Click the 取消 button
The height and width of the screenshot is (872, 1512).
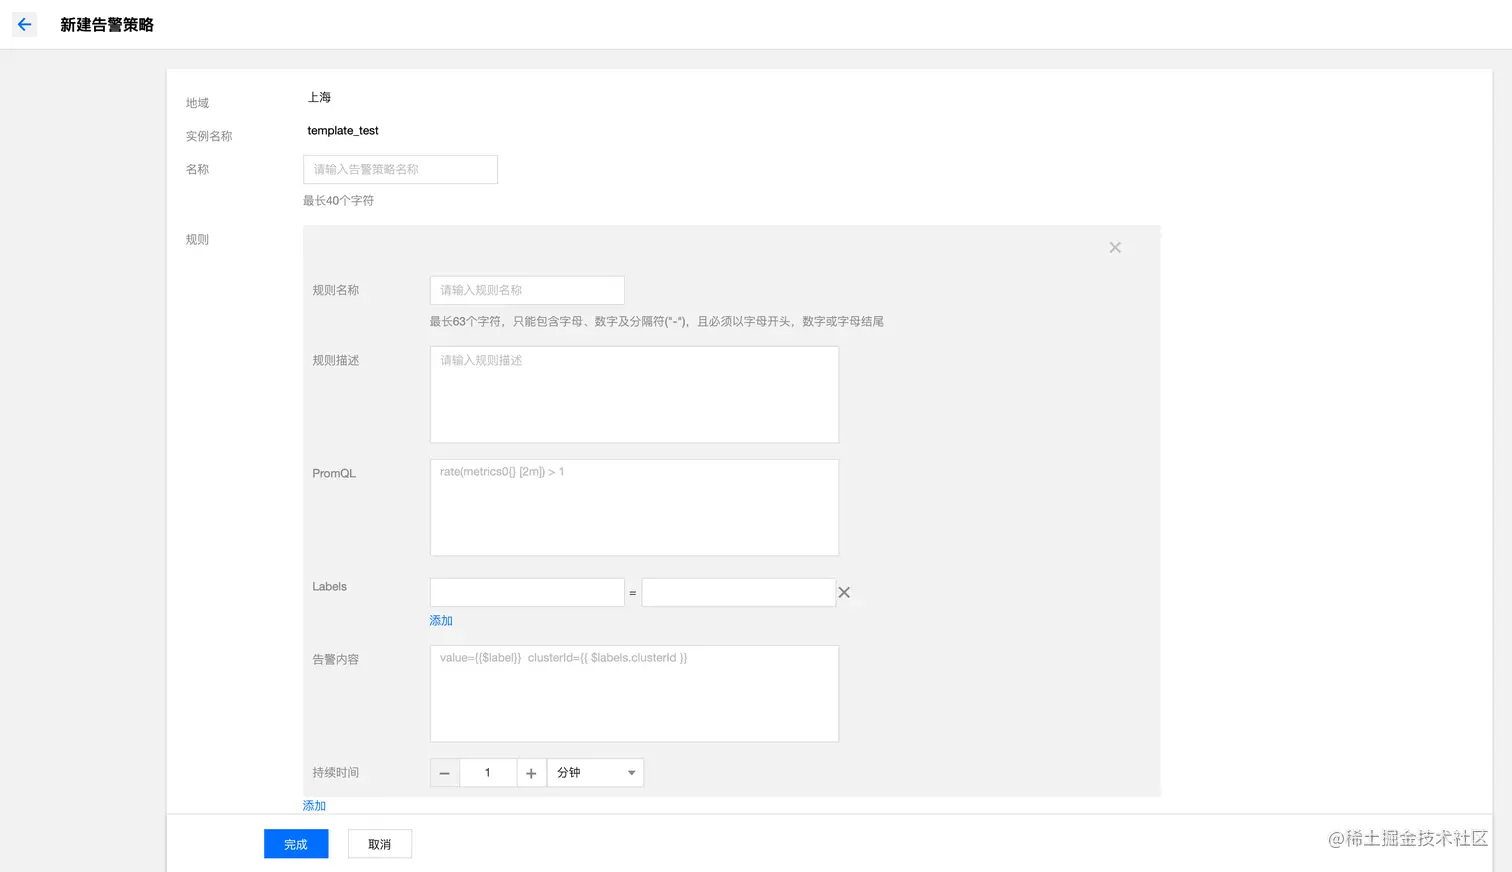[380, 844]
